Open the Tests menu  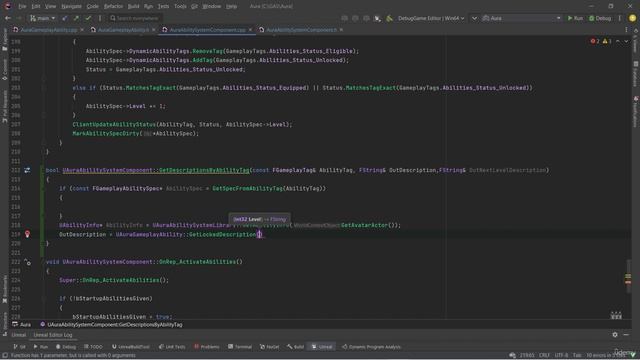pyautogui.click(x=163, y=7)
